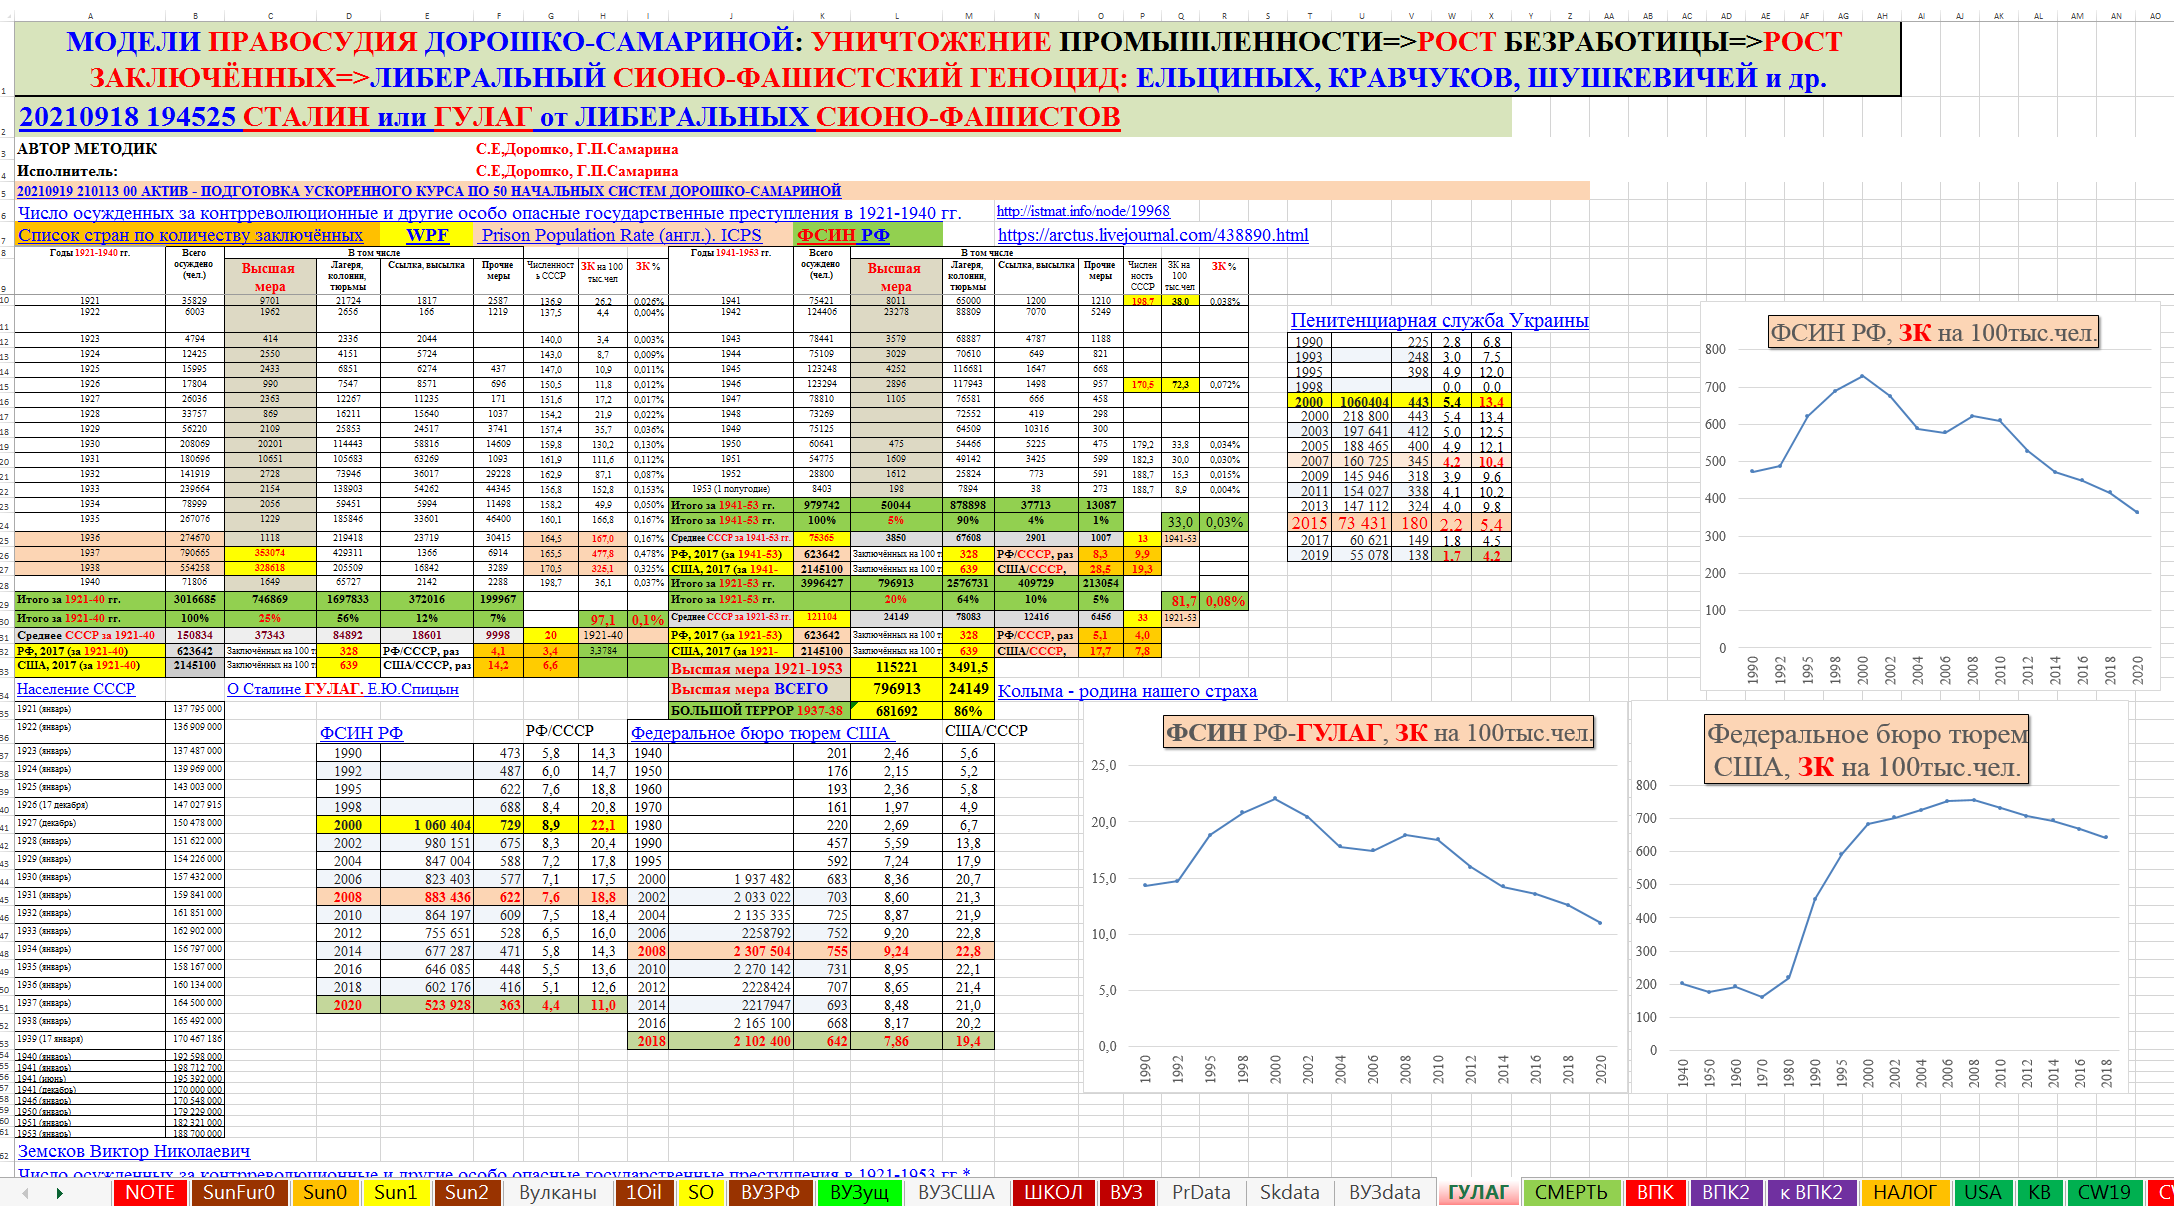
Task: Click the Население СССР link
Action: 76,689
